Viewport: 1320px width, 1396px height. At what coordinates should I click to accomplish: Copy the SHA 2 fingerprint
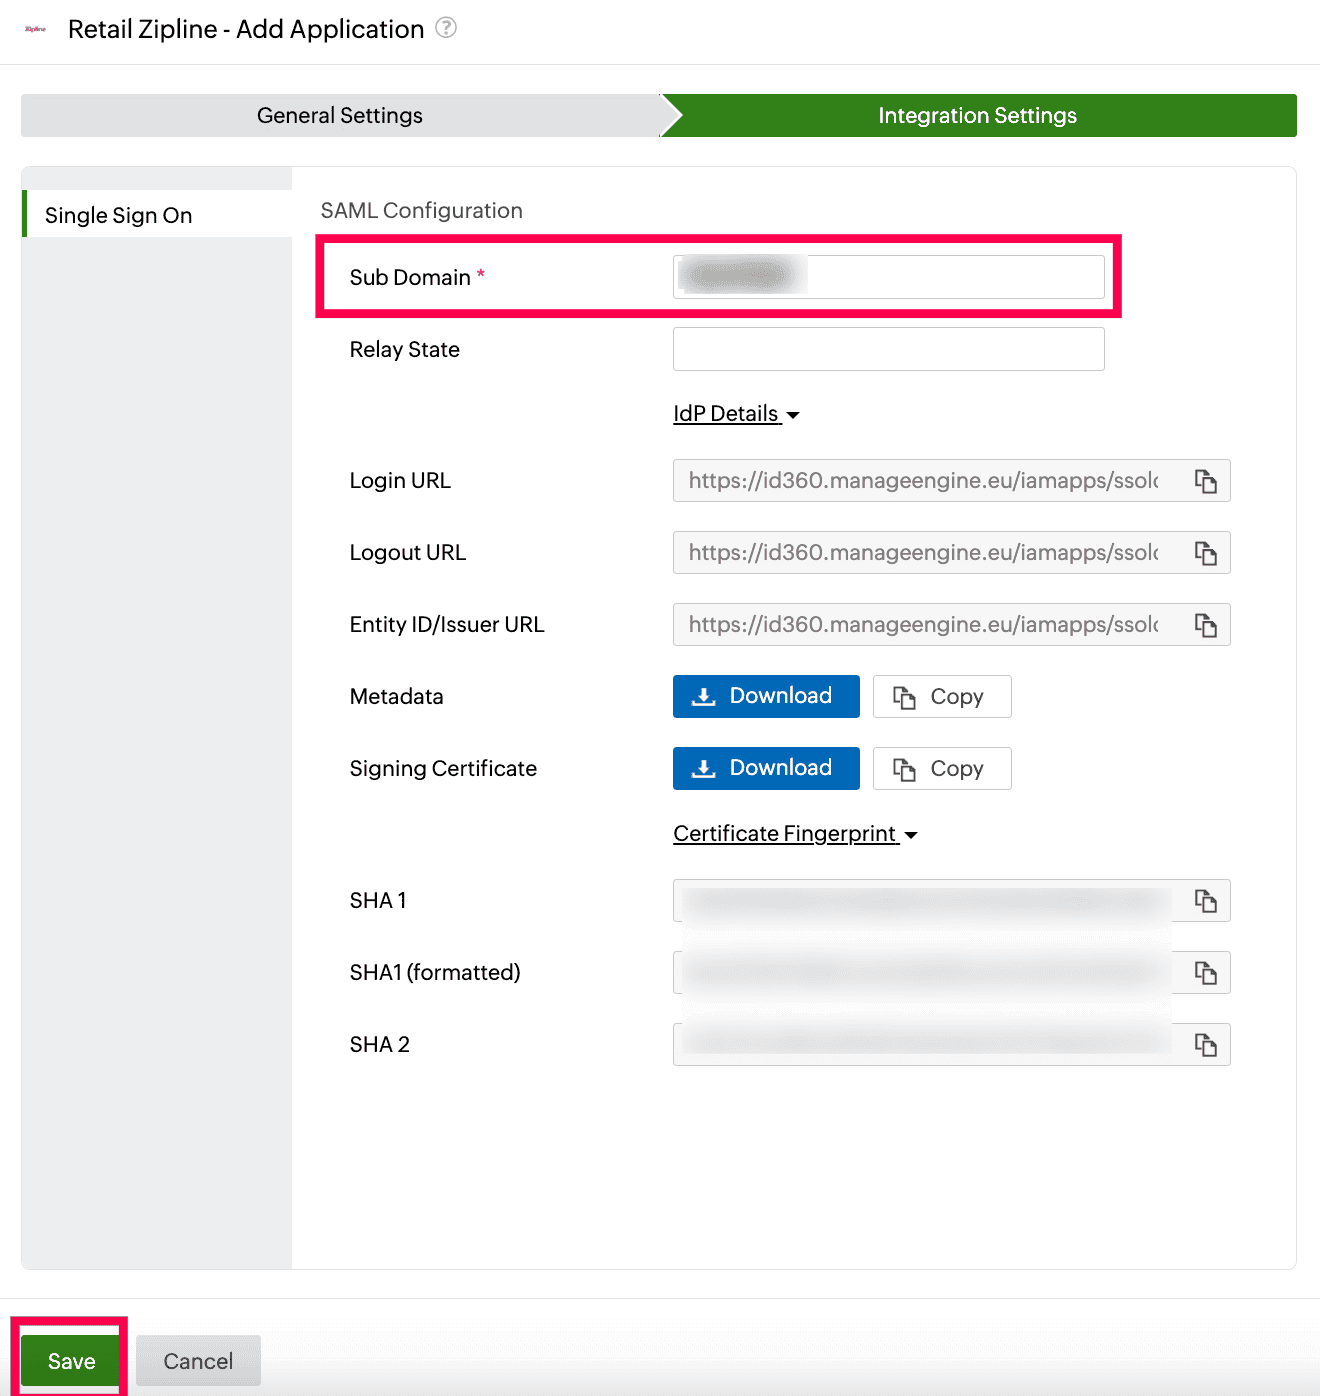(1204, 1044)
